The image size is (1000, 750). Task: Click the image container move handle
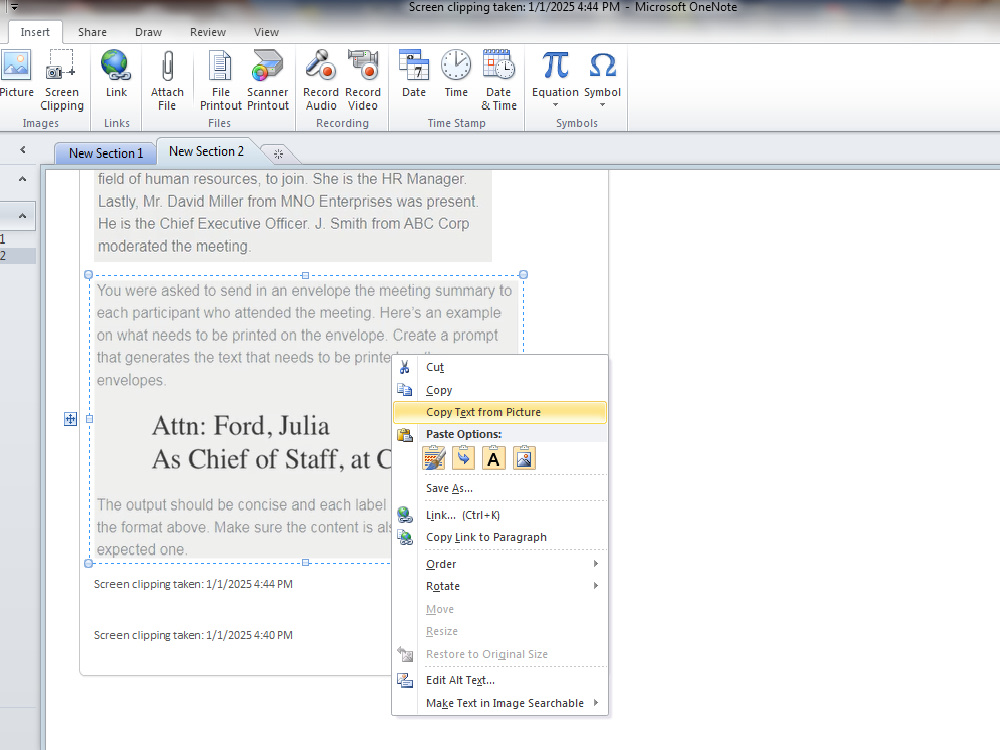(71, 419)
